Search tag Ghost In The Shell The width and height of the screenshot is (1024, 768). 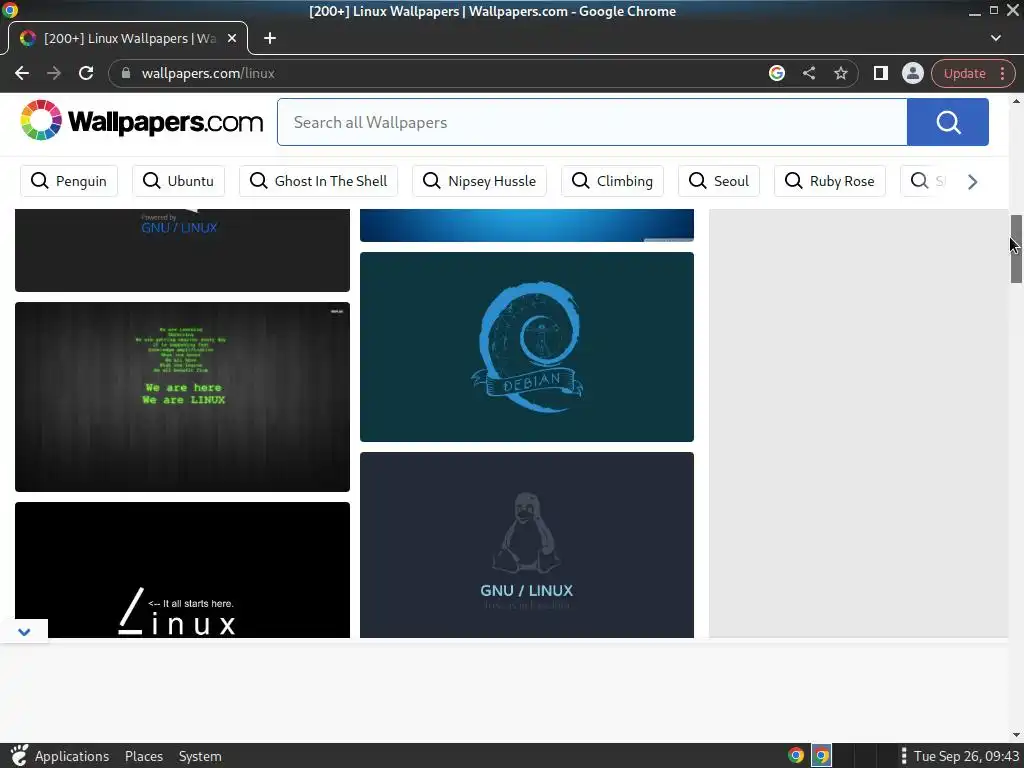point(319,181)
